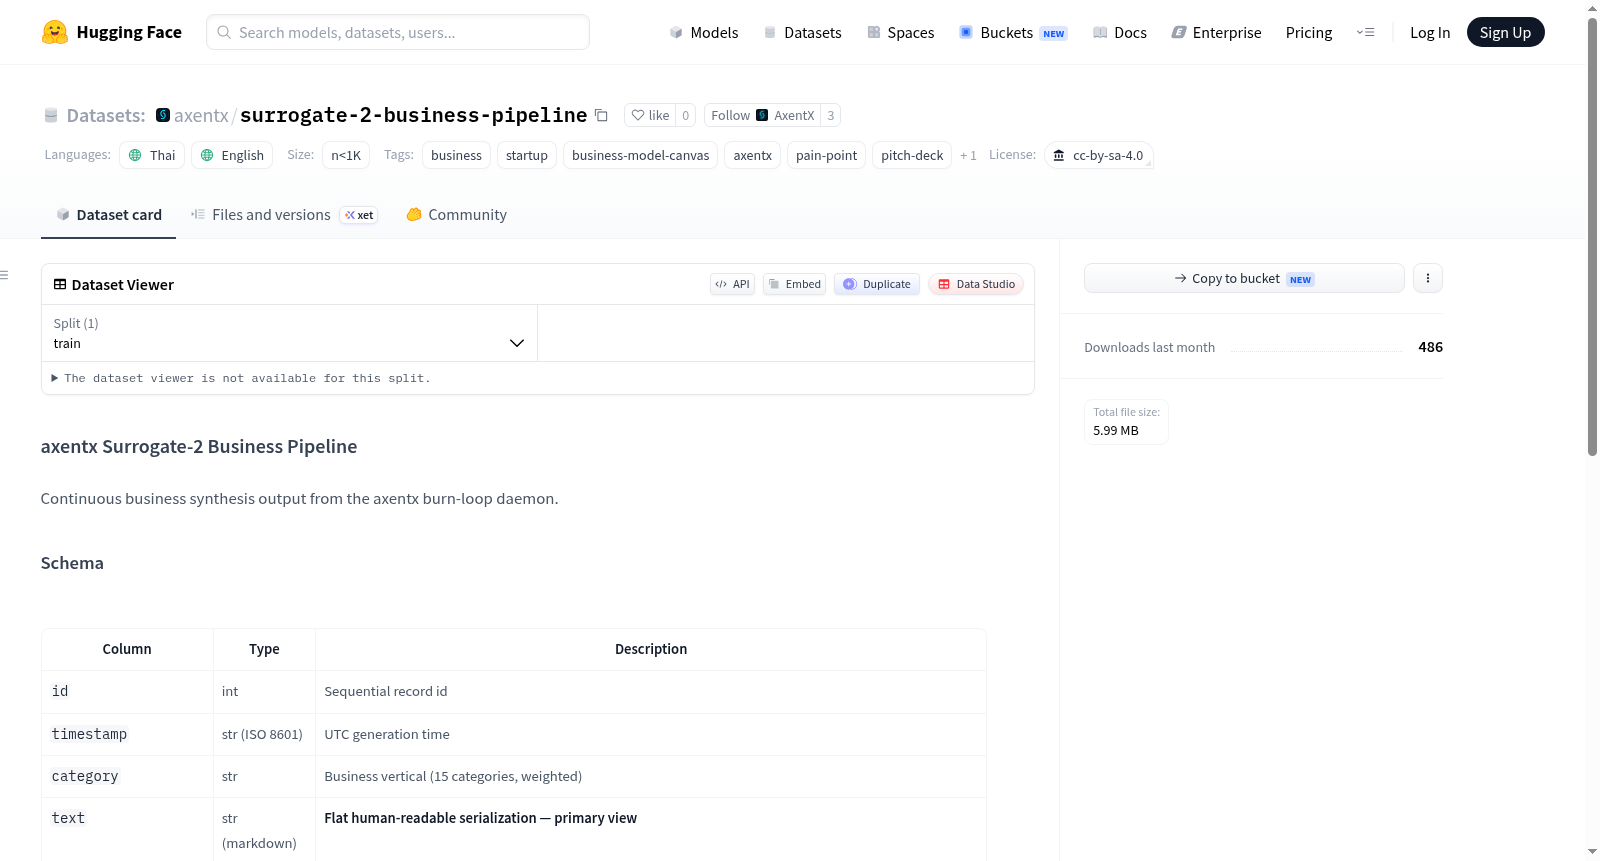Click the timestamp column name in schema
The width and height of the screenshot is (1600, 861).
coord(89,734)
